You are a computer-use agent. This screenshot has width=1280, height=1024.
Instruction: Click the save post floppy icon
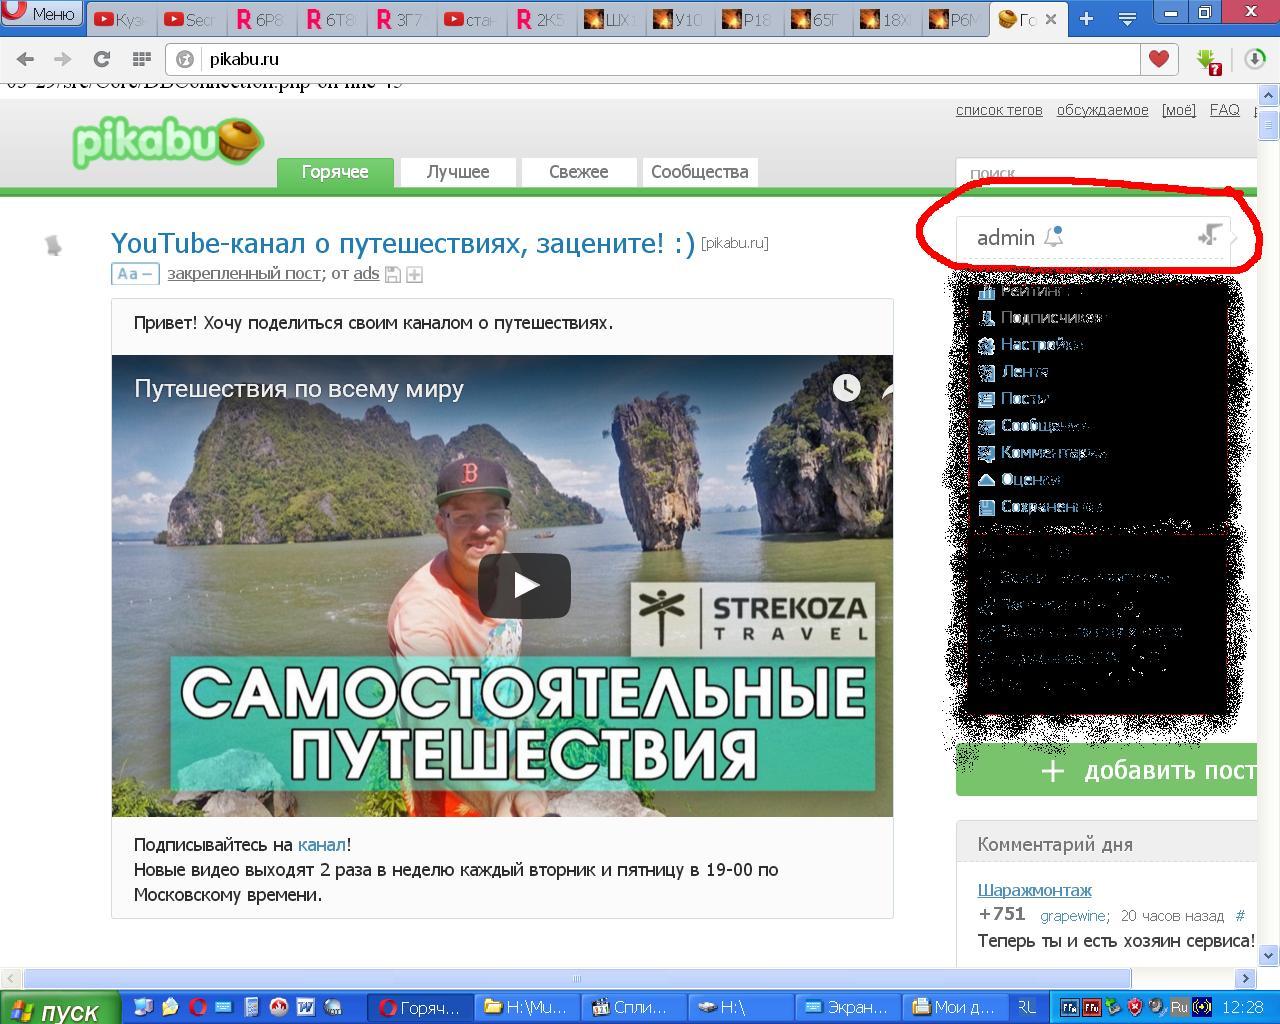pos(393,274)
